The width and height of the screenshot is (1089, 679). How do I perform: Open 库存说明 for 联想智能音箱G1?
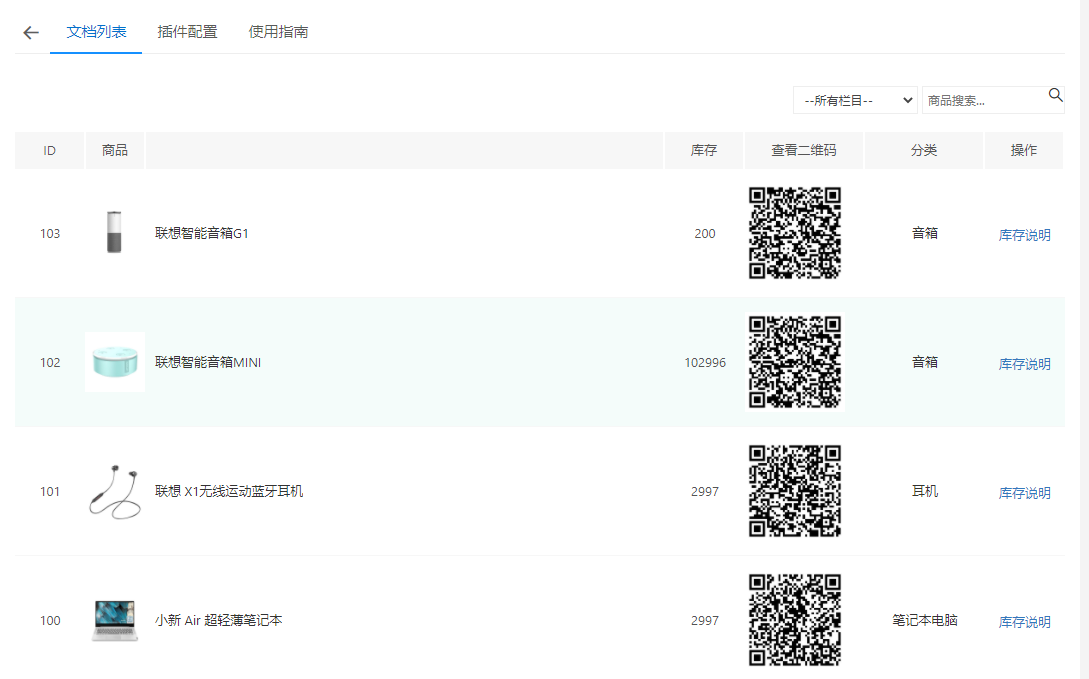click(1024, 235)
